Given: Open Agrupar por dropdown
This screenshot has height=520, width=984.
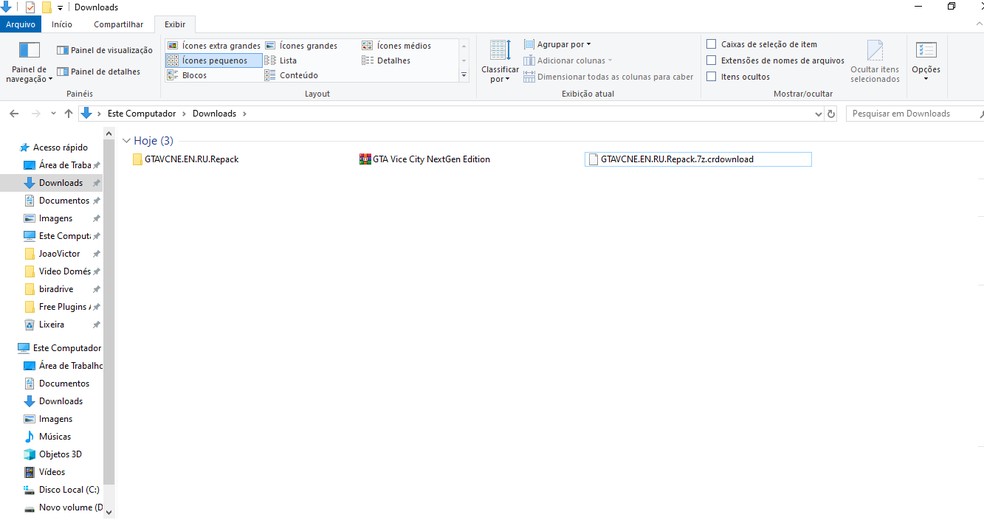Looking at the screenshot, I should (557, 45).
